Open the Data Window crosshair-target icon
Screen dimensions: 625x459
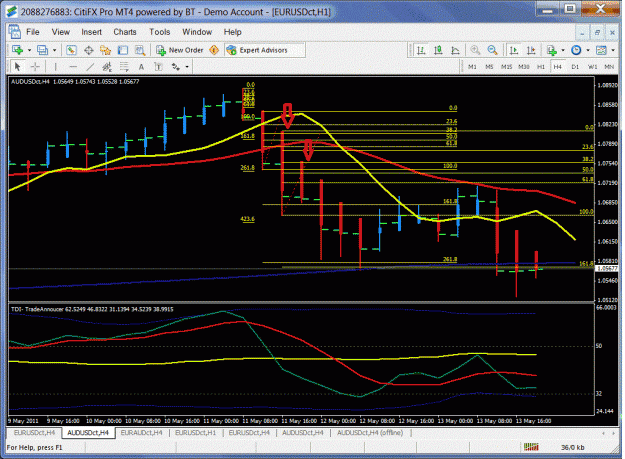[x=88, y=50]
